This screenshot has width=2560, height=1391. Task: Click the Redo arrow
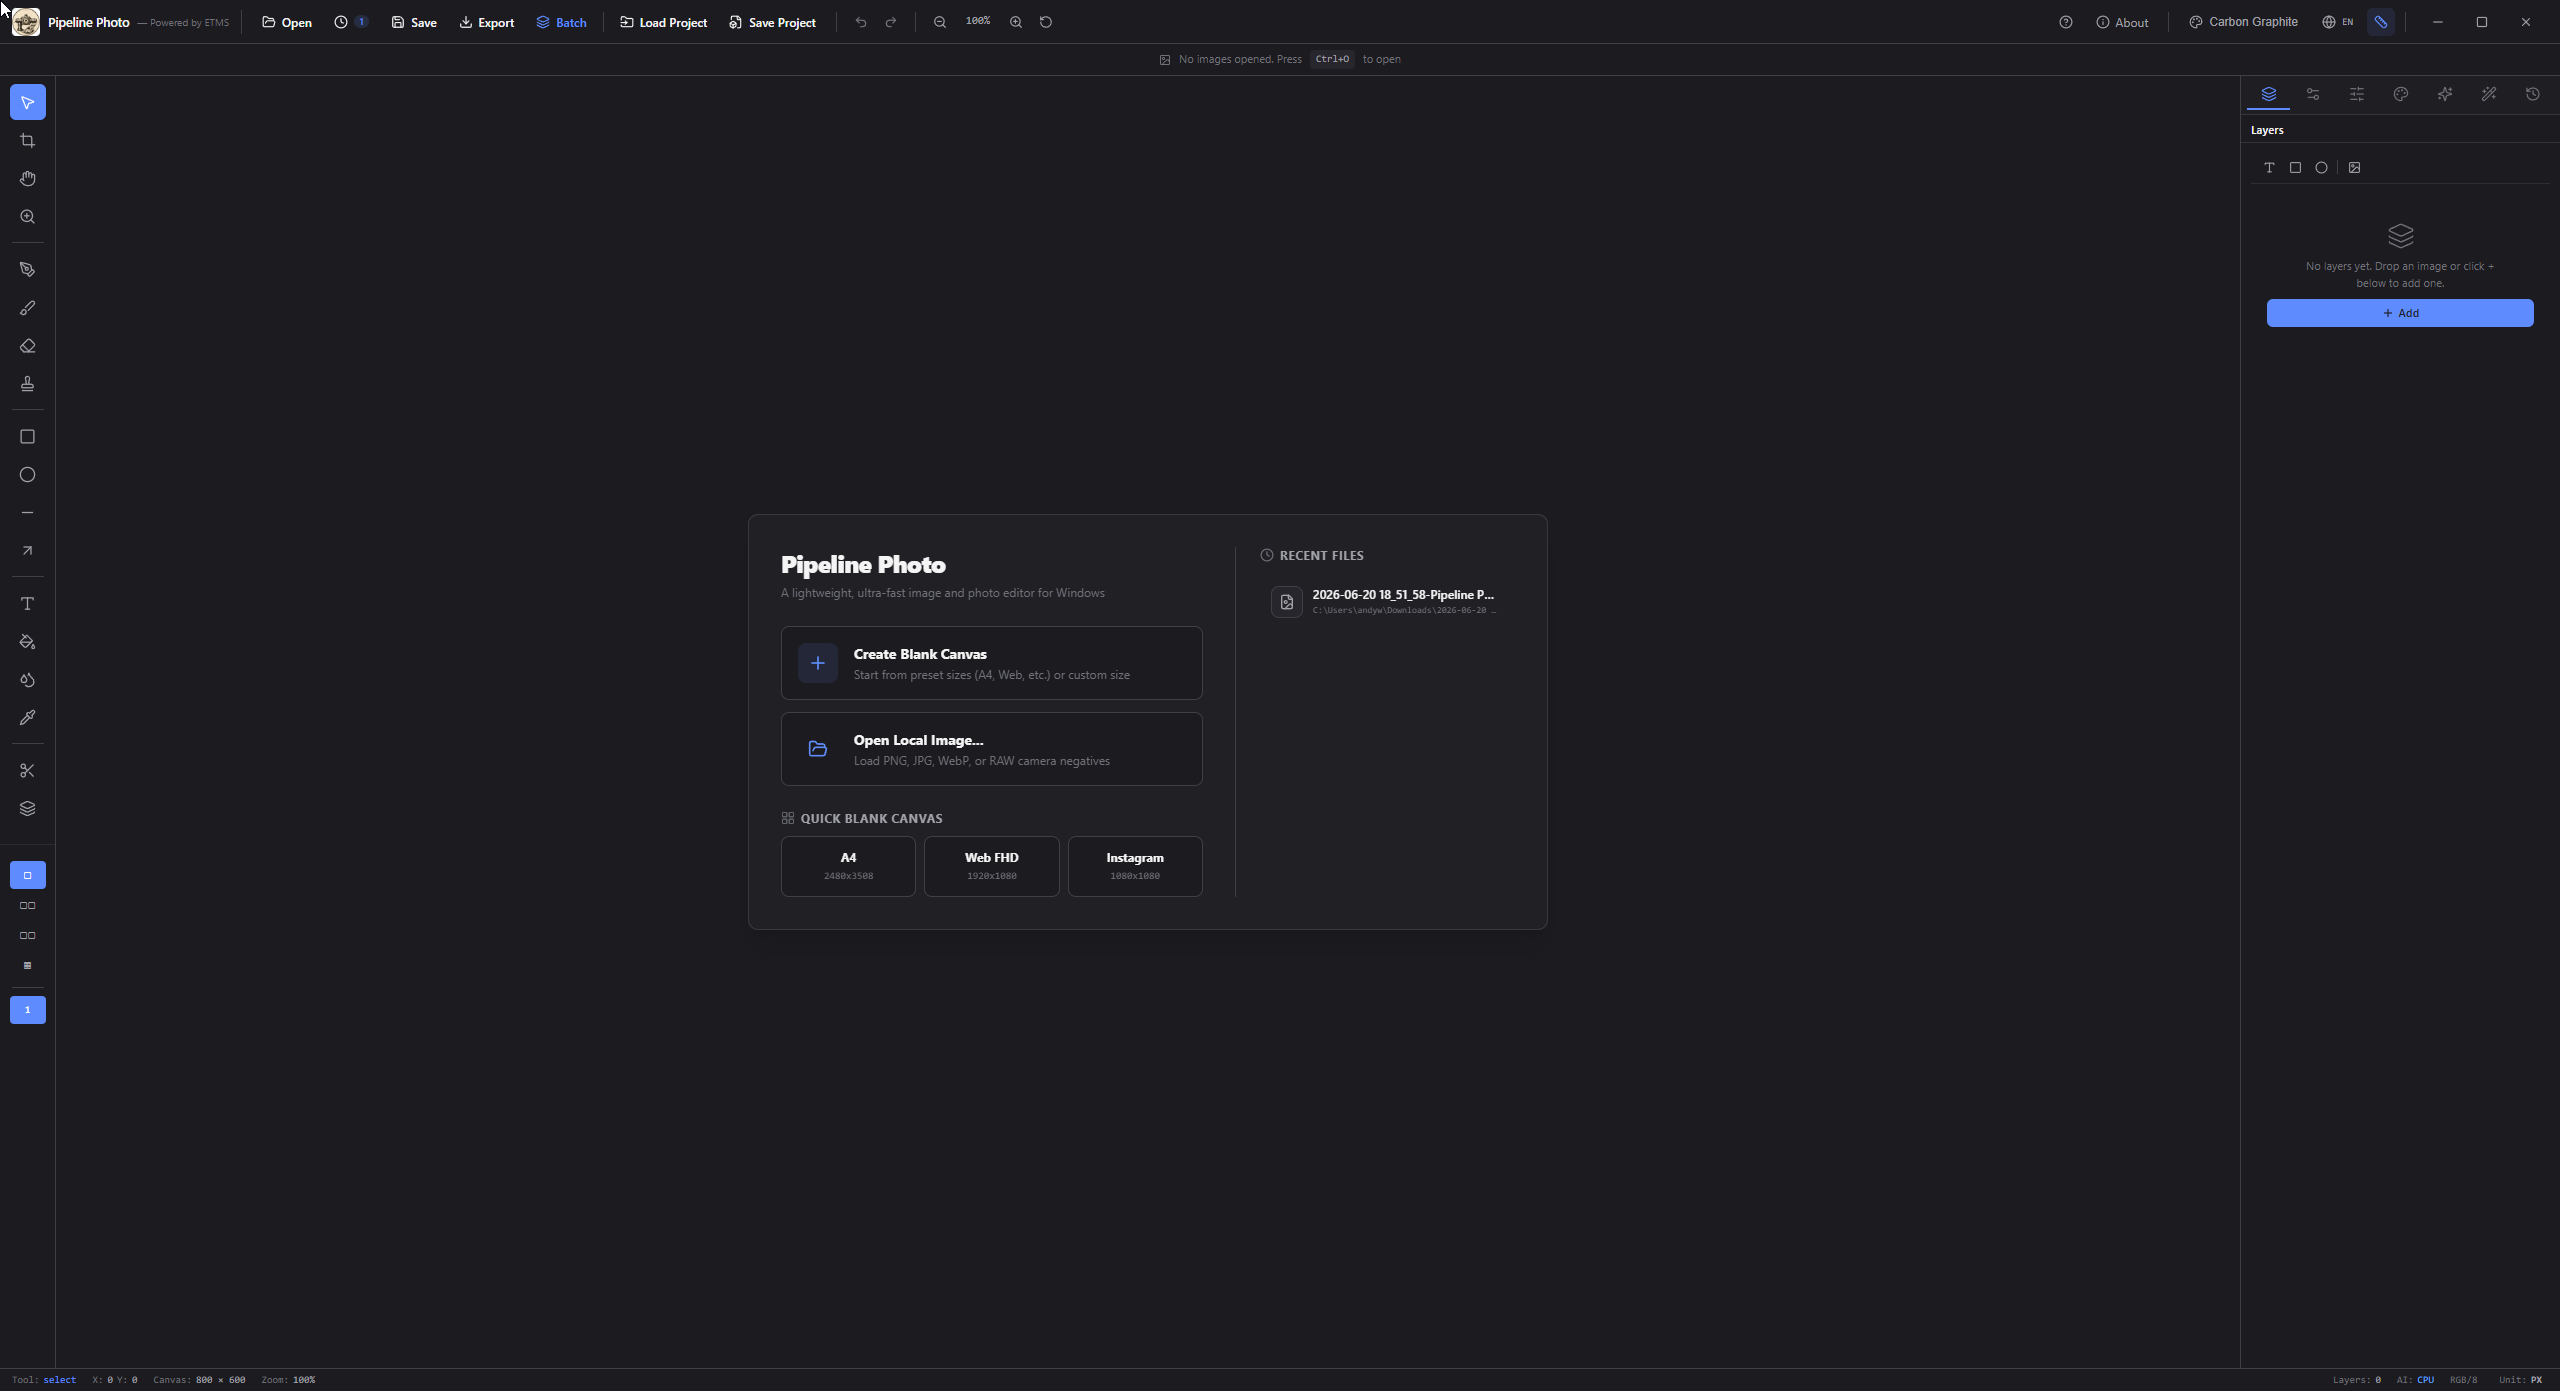pos(890,22)
